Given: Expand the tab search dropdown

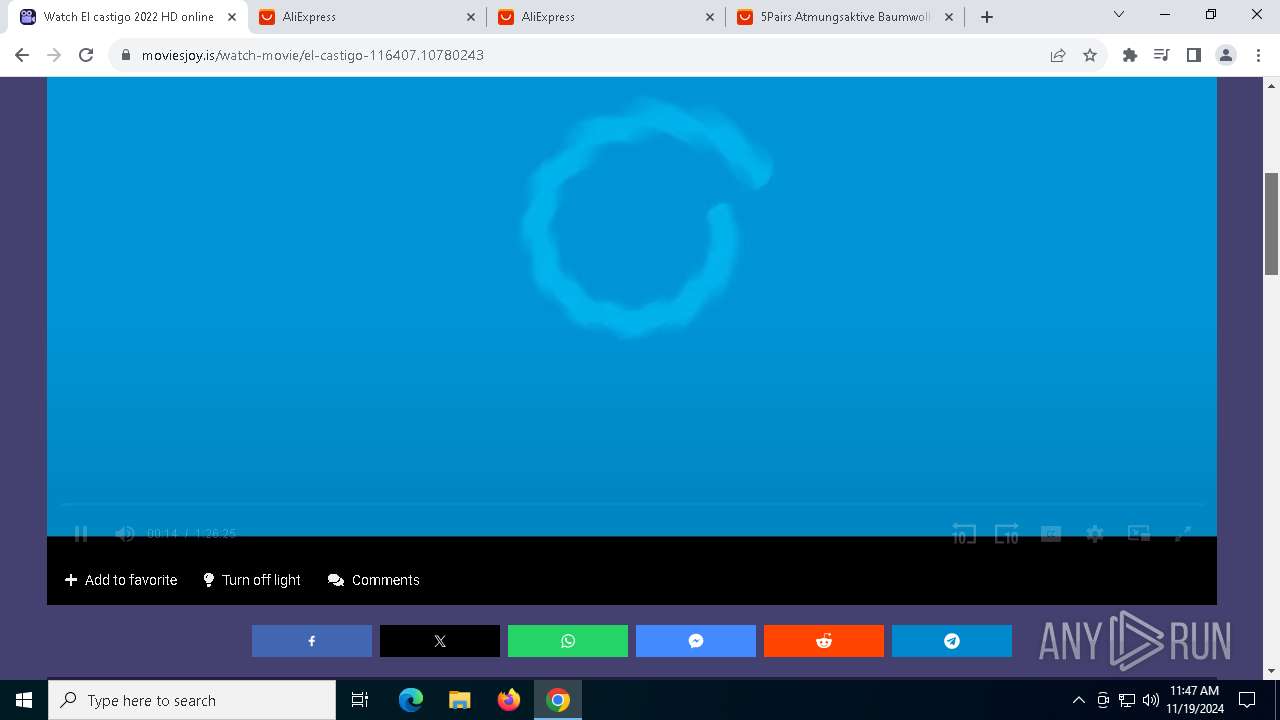Looking at the screenshot, I should click(x=1119, y=15).
